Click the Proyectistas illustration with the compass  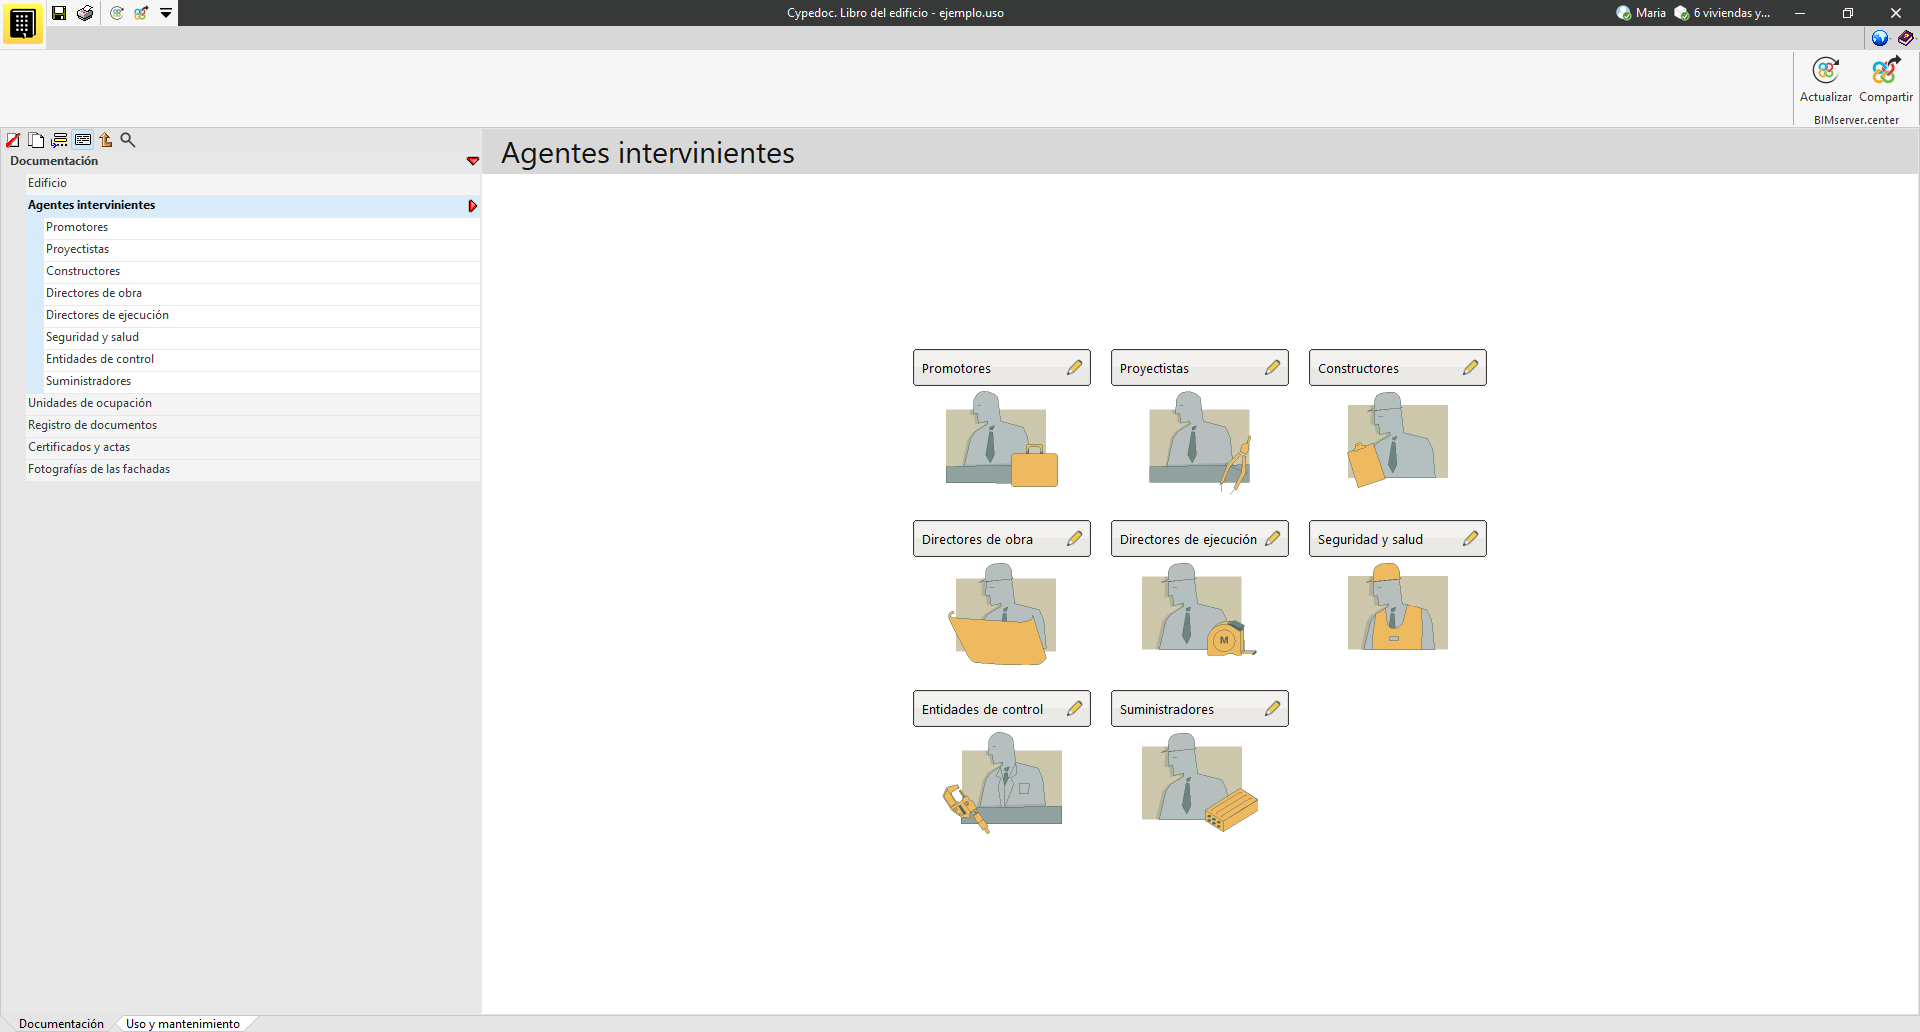pyautogui.click(x=1200, y=441)
